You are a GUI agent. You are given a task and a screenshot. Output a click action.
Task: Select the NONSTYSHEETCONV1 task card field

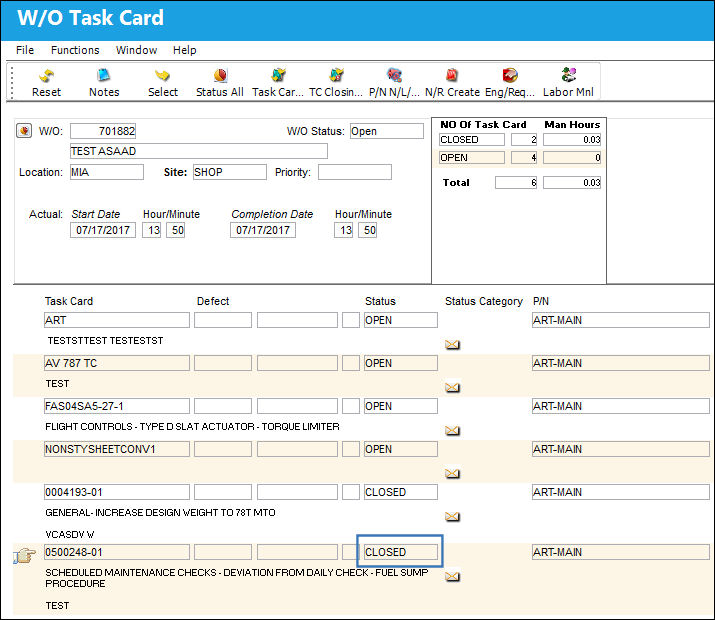tap(117, 449)
